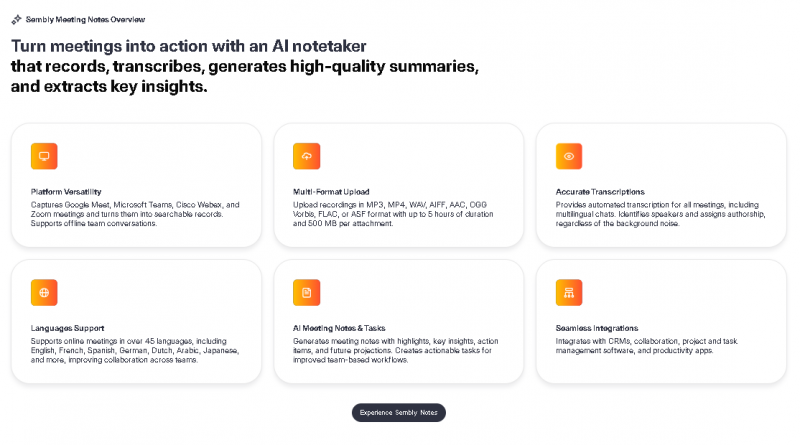Image resolution: width=800 pixels, height=445 pixels.
Task: Click the eye icon for Accurate Transcriptions
Action: (x=569, y=156)
